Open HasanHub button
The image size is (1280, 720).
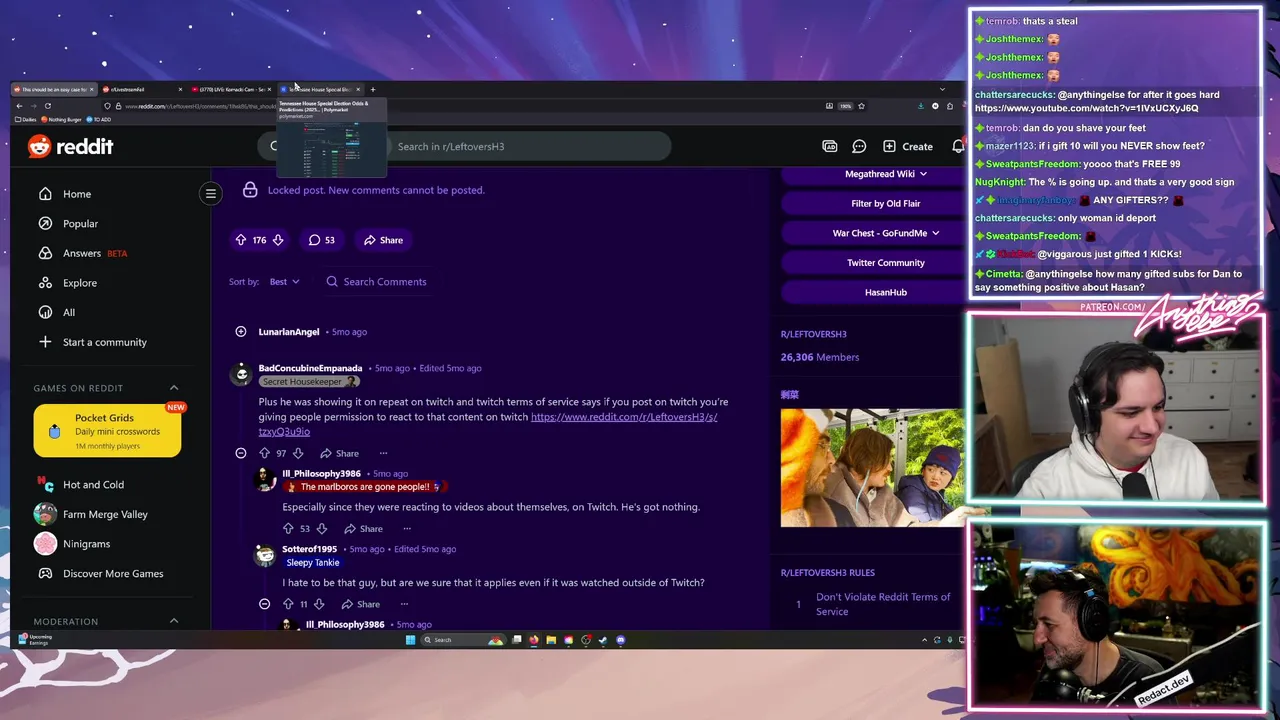tap(886, 292)
